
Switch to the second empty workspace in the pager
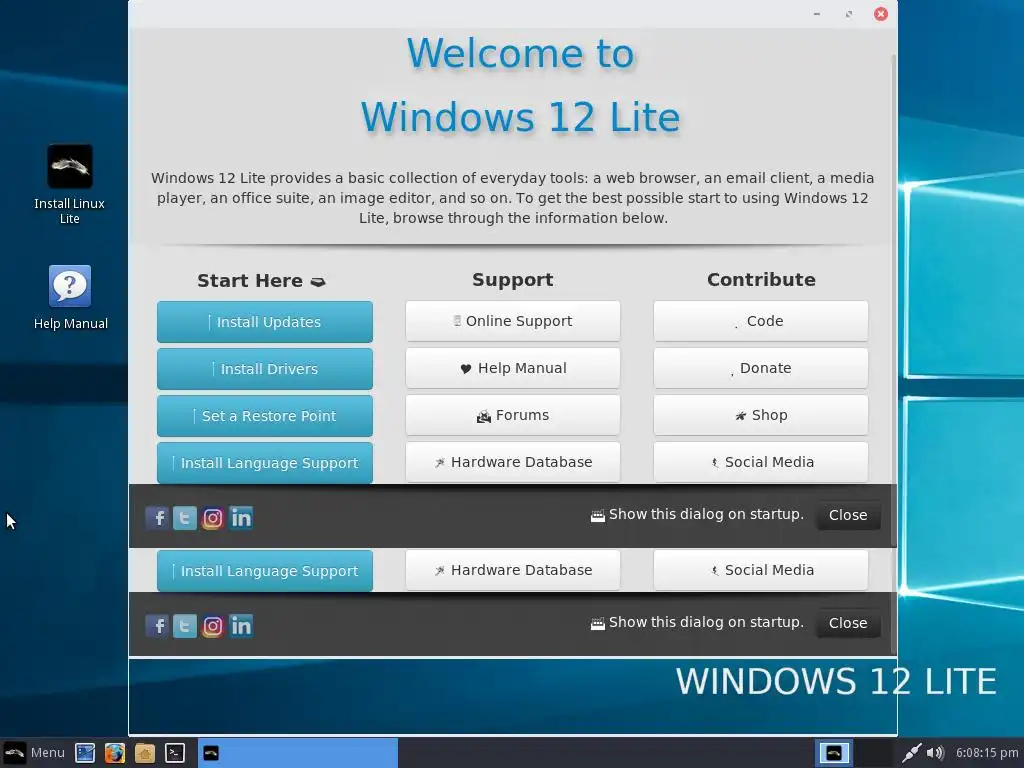(x=874, y=753)
